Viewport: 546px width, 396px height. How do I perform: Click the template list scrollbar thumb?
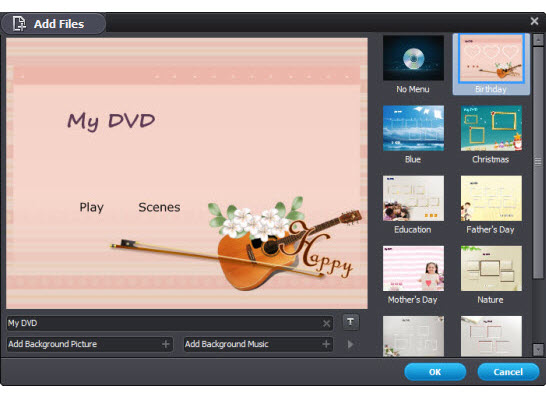(538, 162)
